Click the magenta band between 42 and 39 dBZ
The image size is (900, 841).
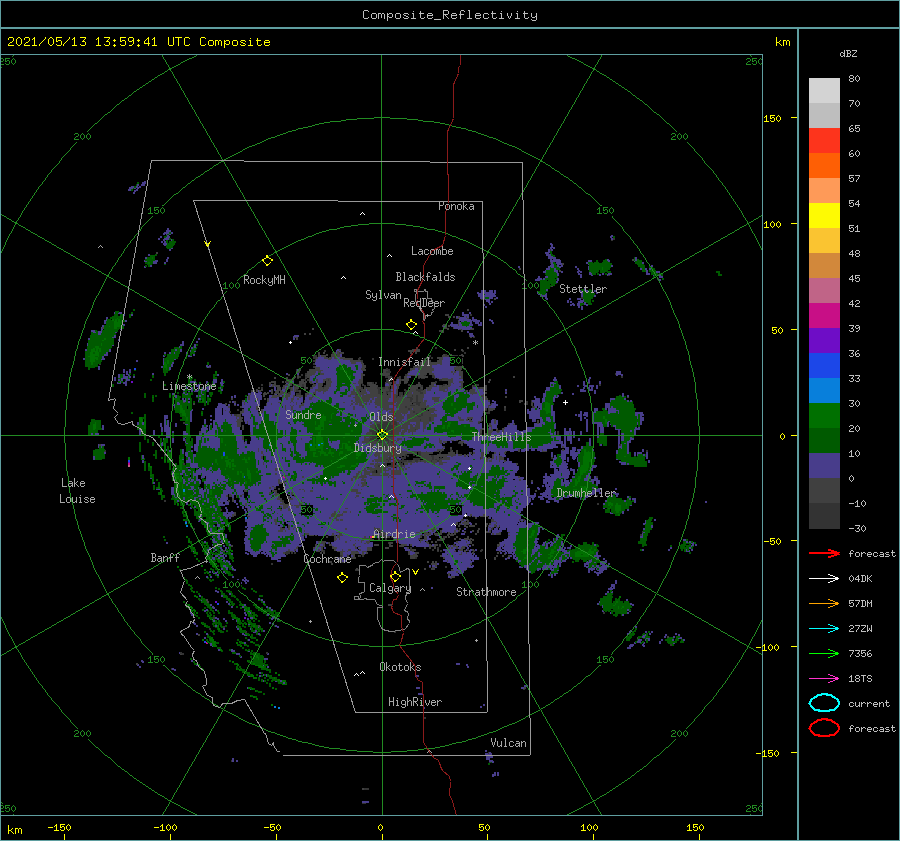click(824, 316)
